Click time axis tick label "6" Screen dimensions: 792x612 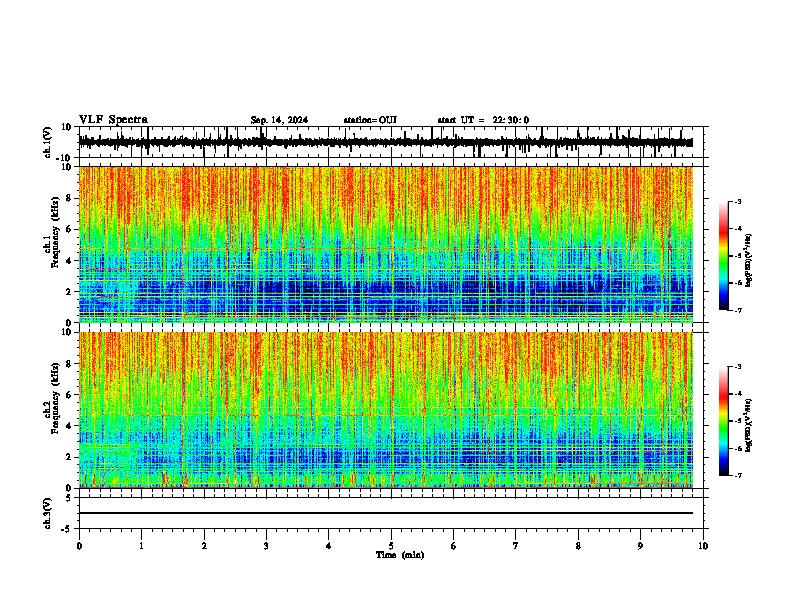[x=454, y=546]
